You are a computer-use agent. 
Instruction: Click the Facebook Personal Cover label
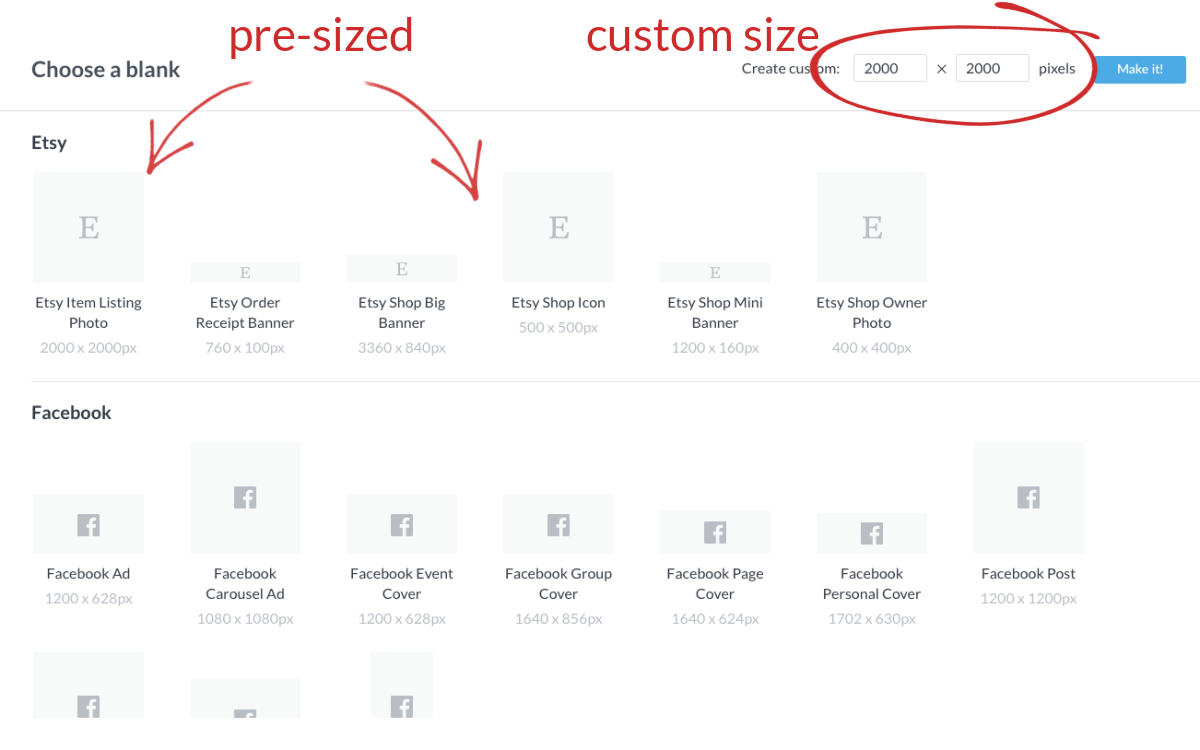click(872, 584)
